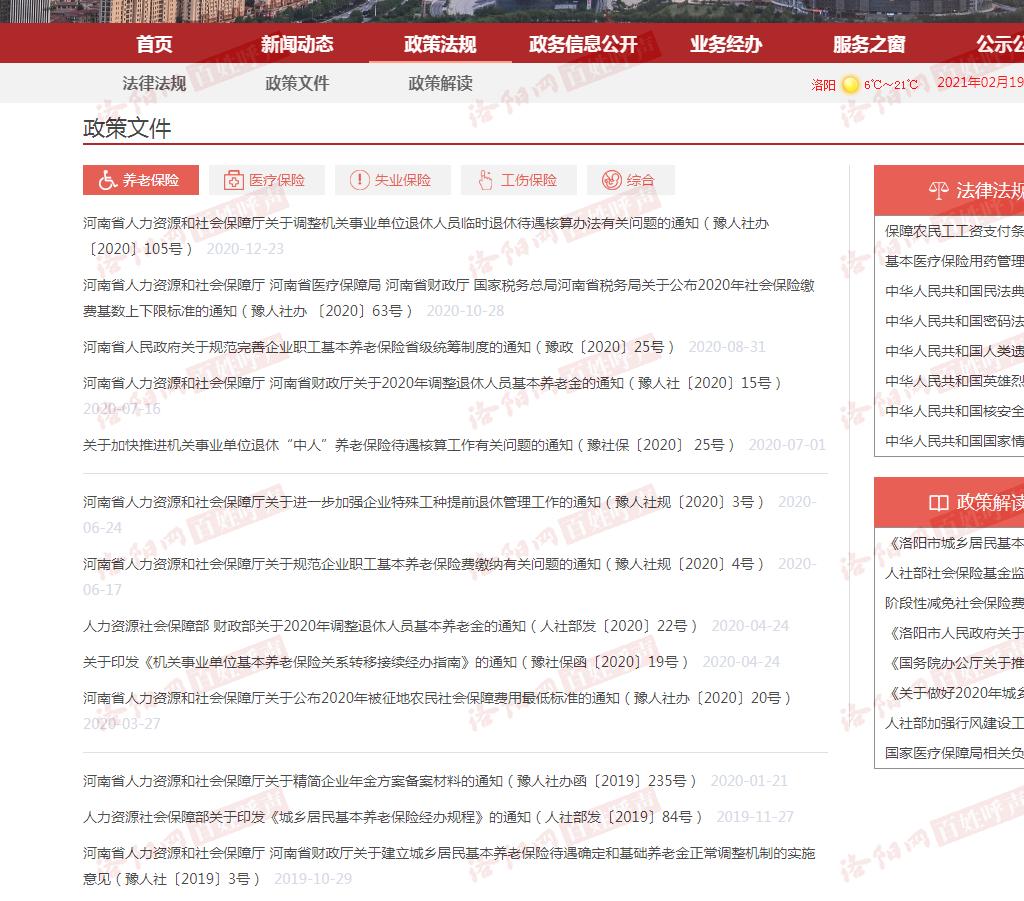
Task: Click the 2020-01-21 date
Action: [749, 780]
